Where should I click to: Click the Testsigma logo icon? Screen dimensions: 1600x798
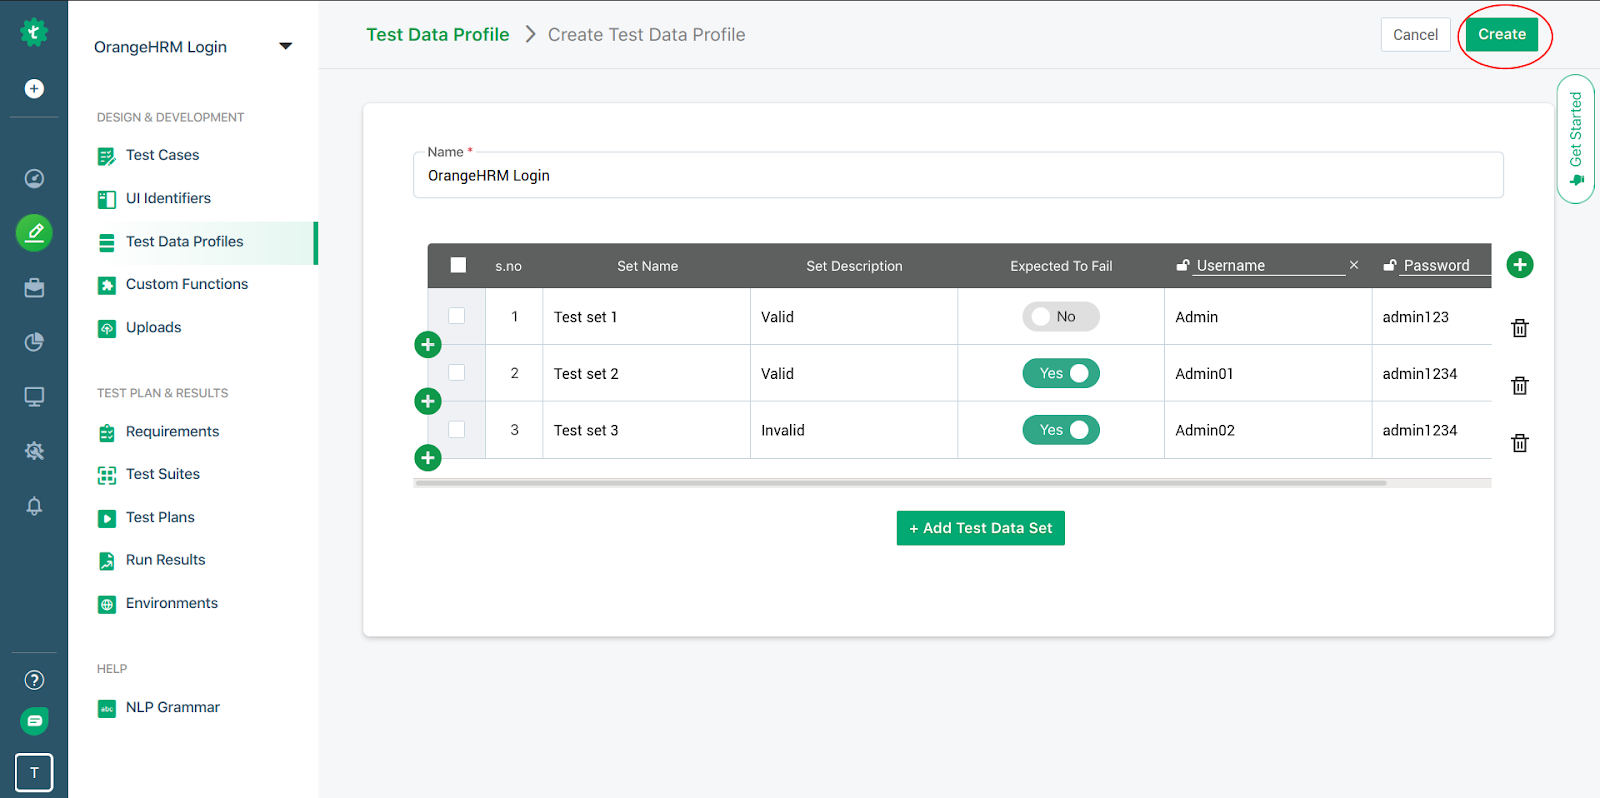tap(34, 32)
